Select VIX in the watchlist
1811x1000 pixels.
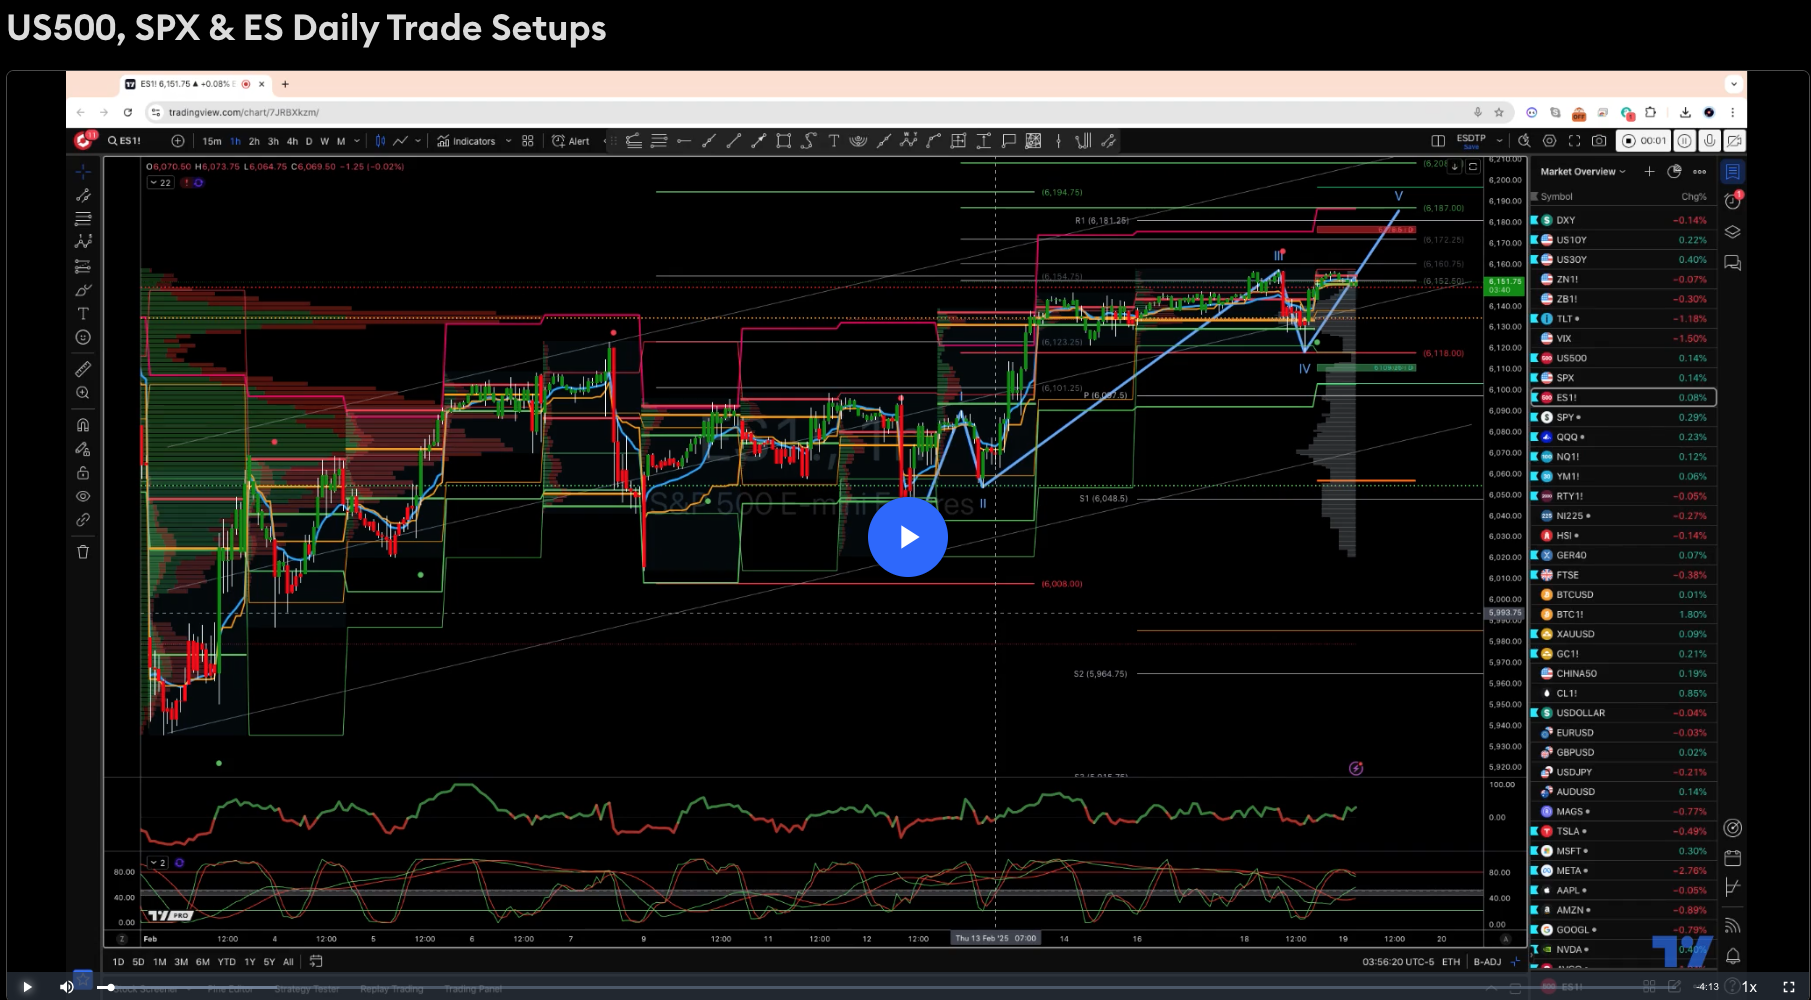[1623, 338]
